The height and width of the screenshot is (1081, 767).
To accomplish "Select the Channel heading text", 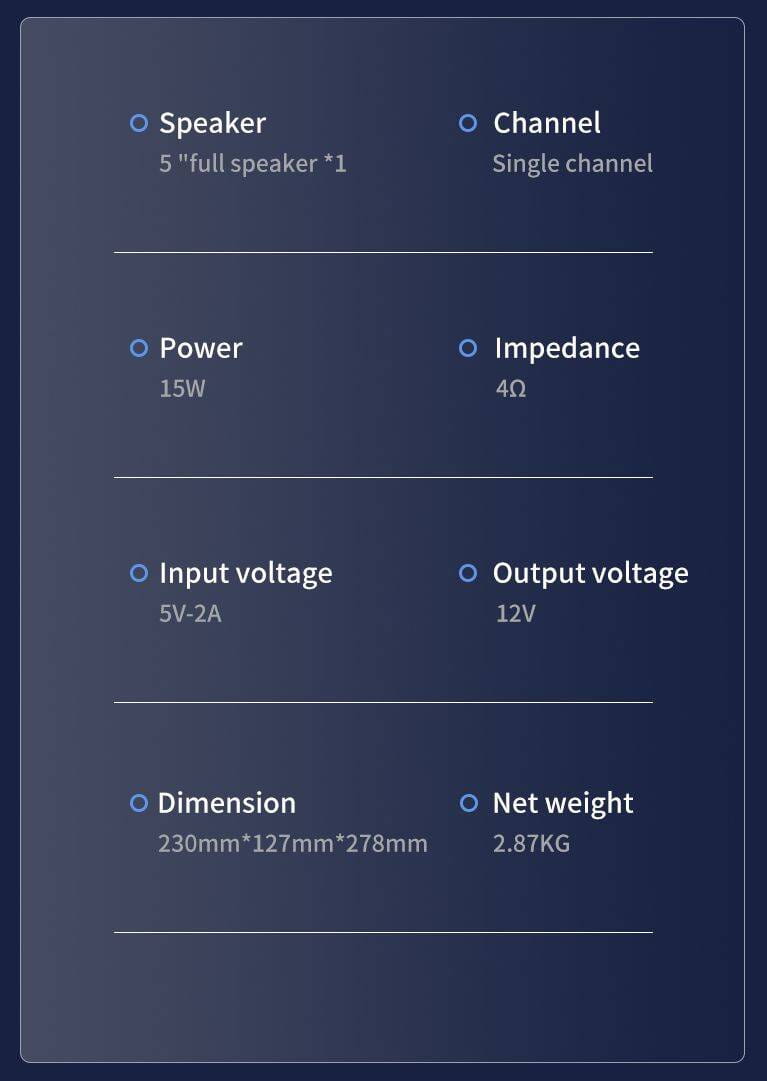I will coord(547,123).
